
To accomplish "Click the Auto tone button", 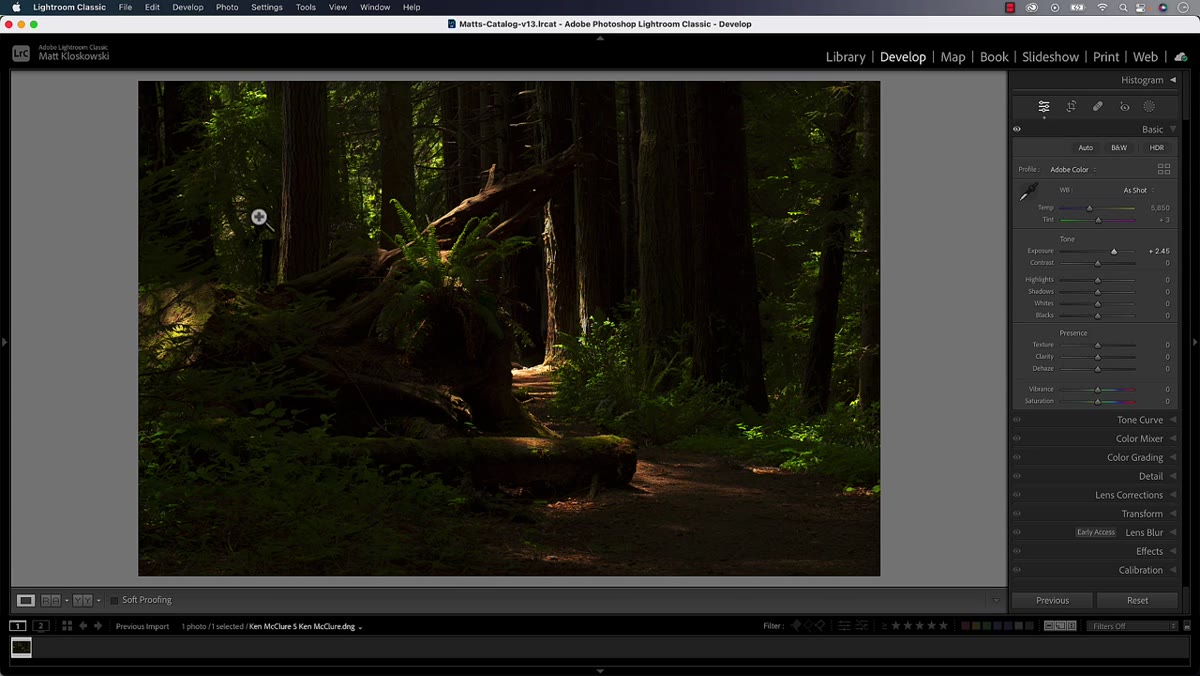I will [1085, 148].
